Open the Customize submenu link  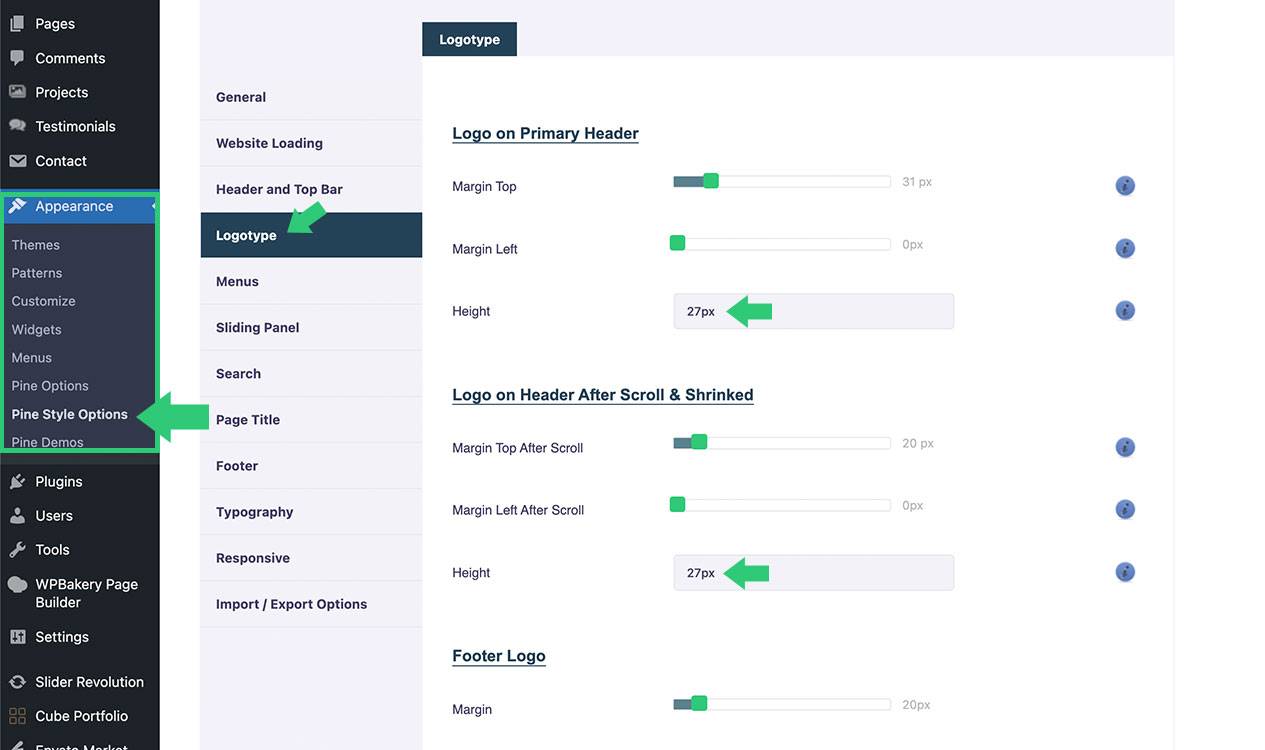pyautogui.click(x=43, y=301)
